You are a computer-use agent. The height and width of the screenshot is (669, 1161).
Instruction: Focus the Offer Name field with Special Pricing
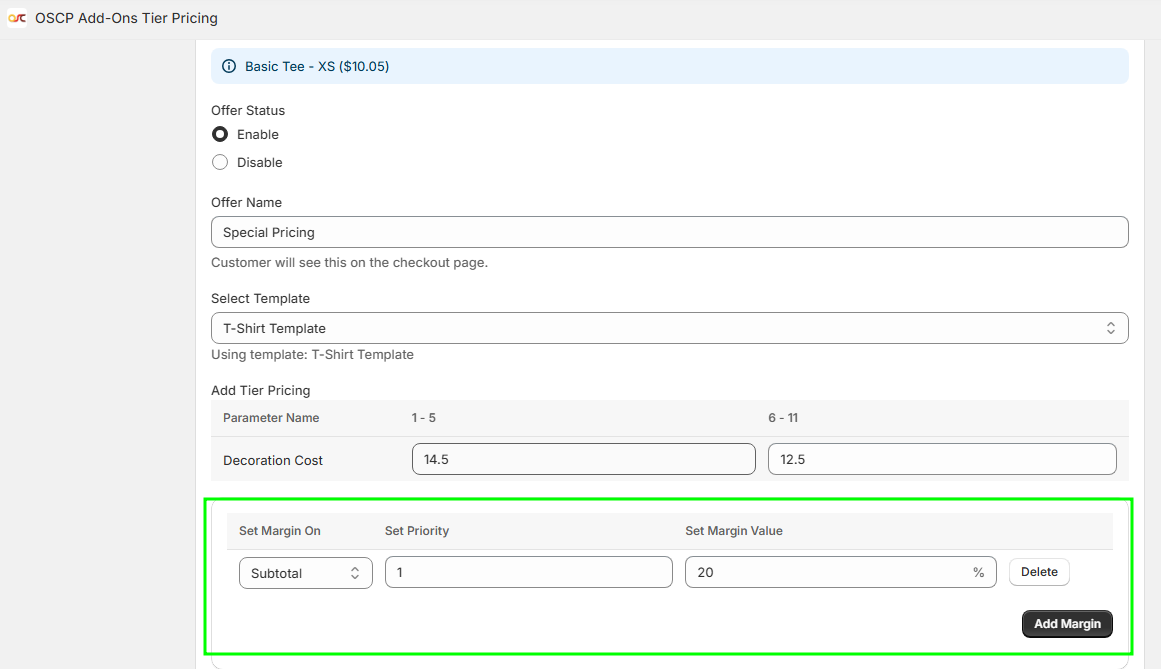point(668,232)
